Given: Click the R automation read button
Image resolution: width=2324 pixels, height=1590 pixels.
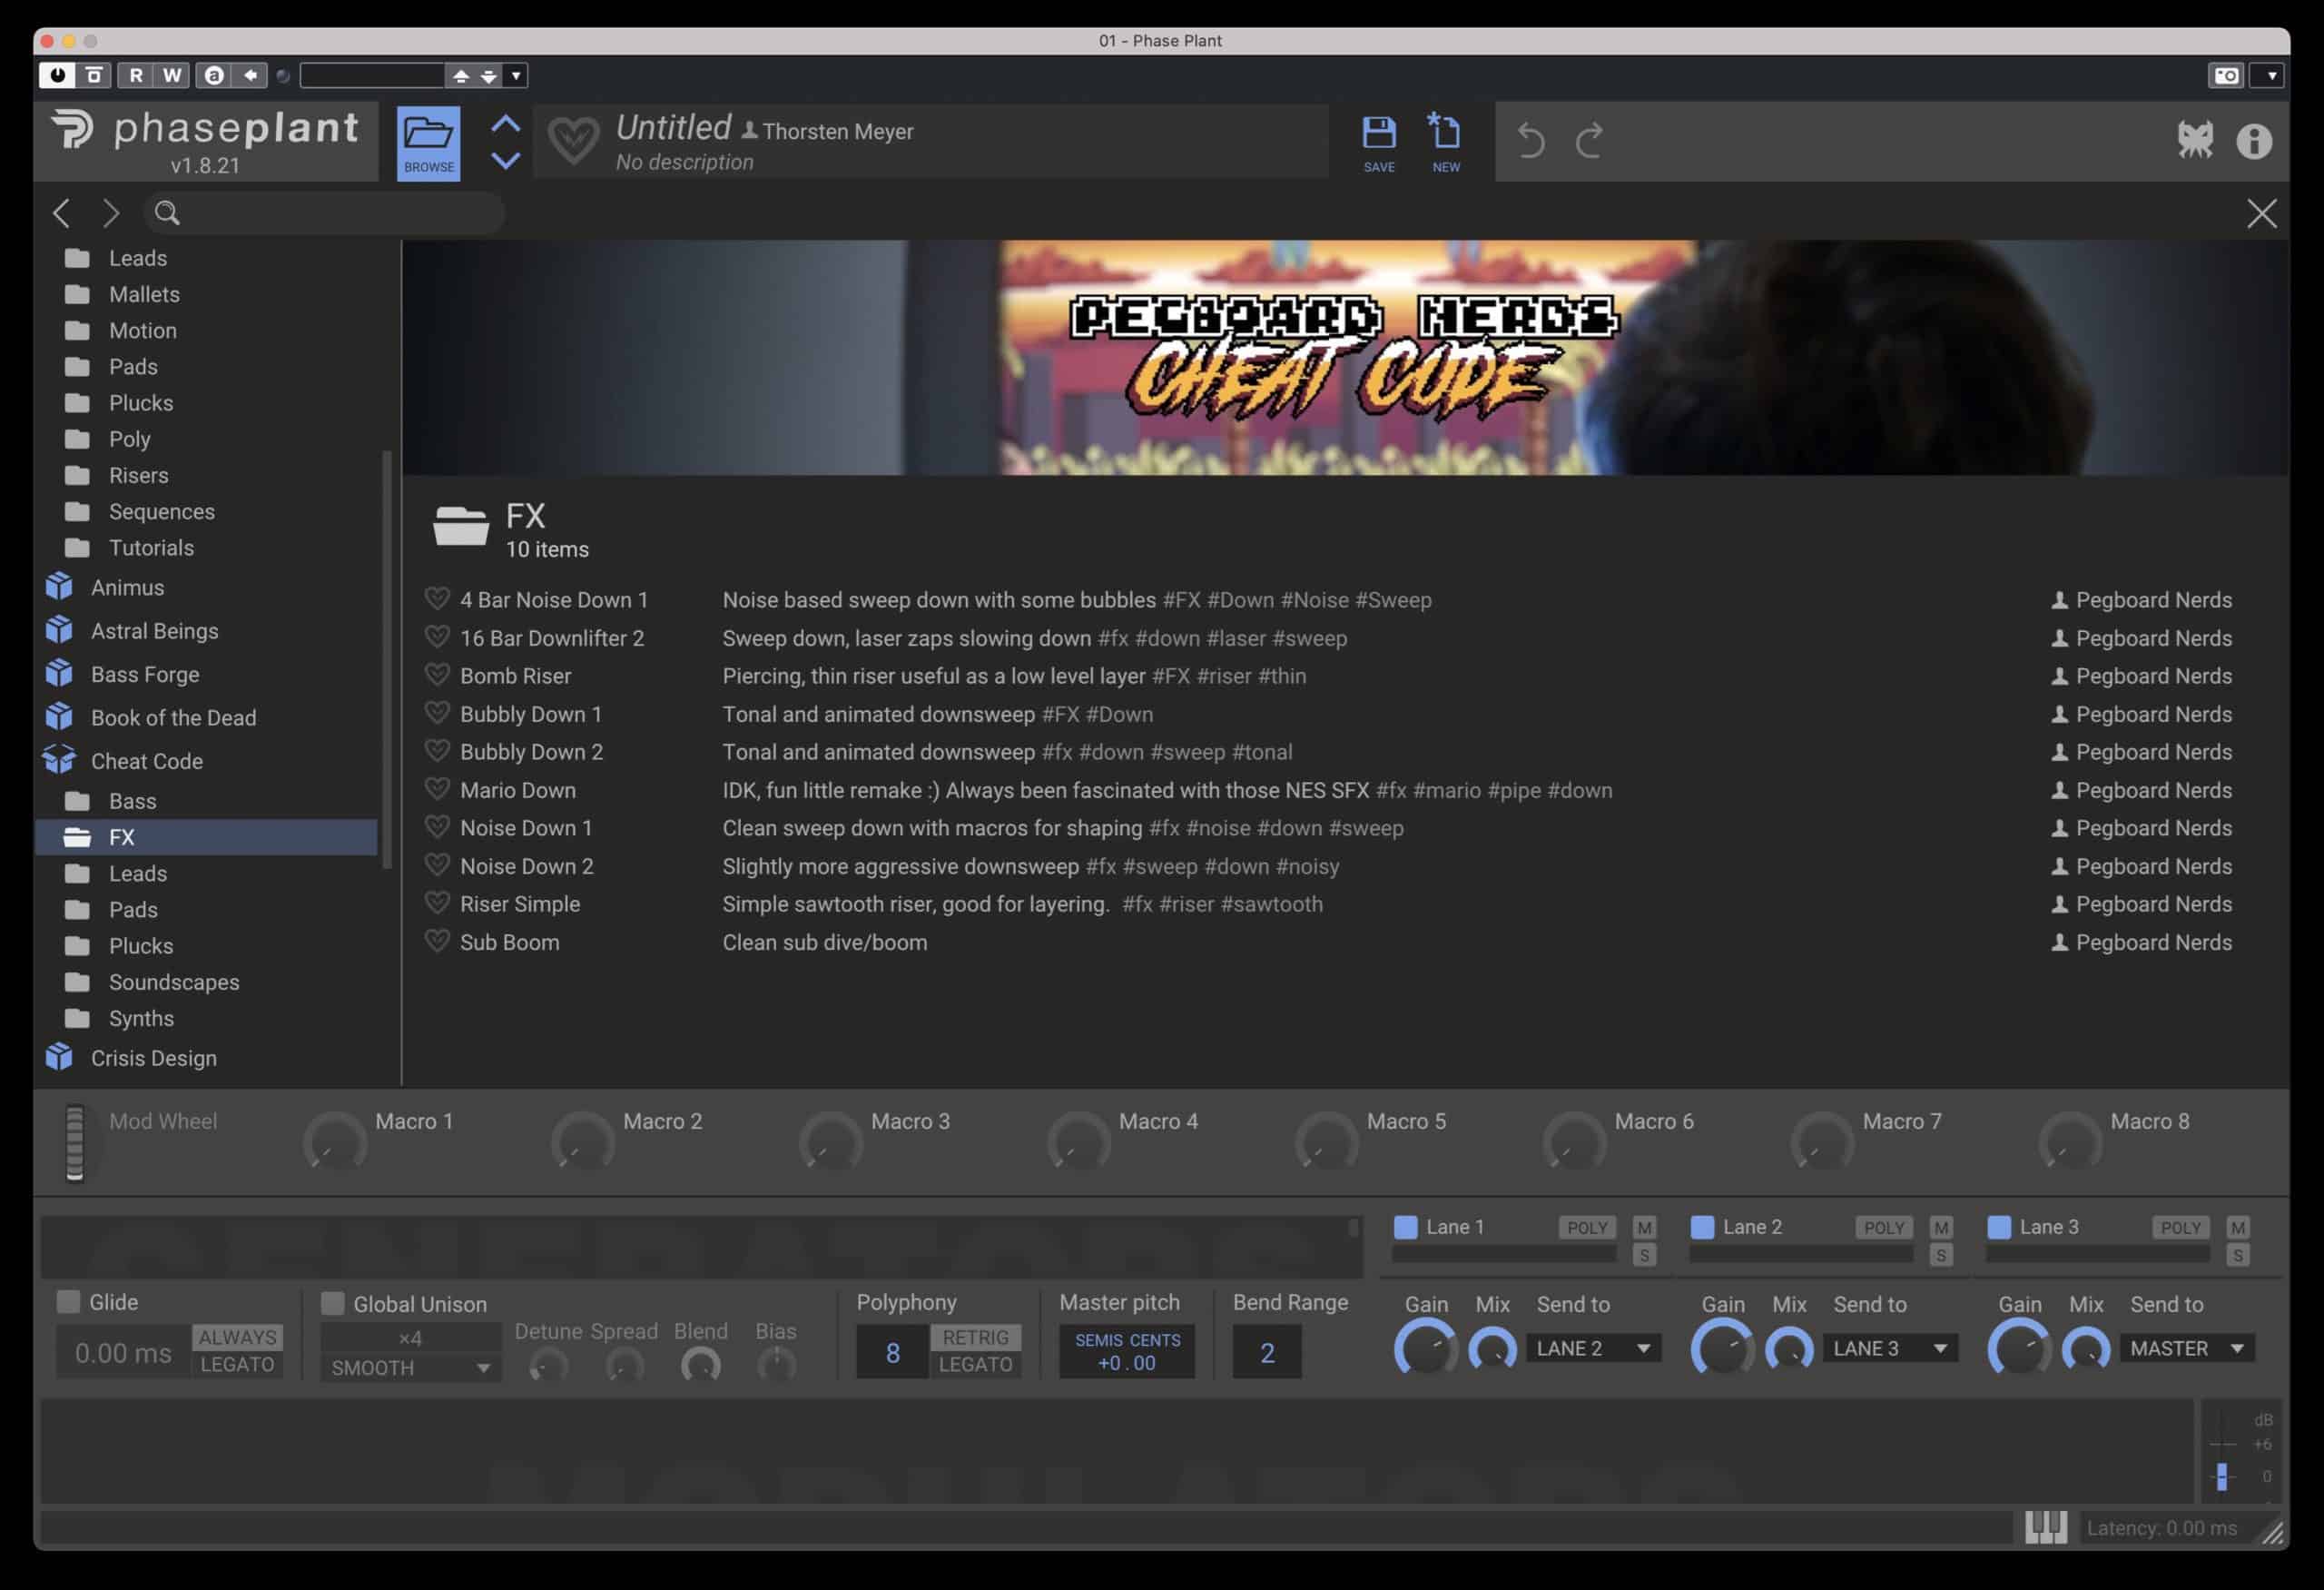Looking at the screenshot, I should click(x=135, y=75).
